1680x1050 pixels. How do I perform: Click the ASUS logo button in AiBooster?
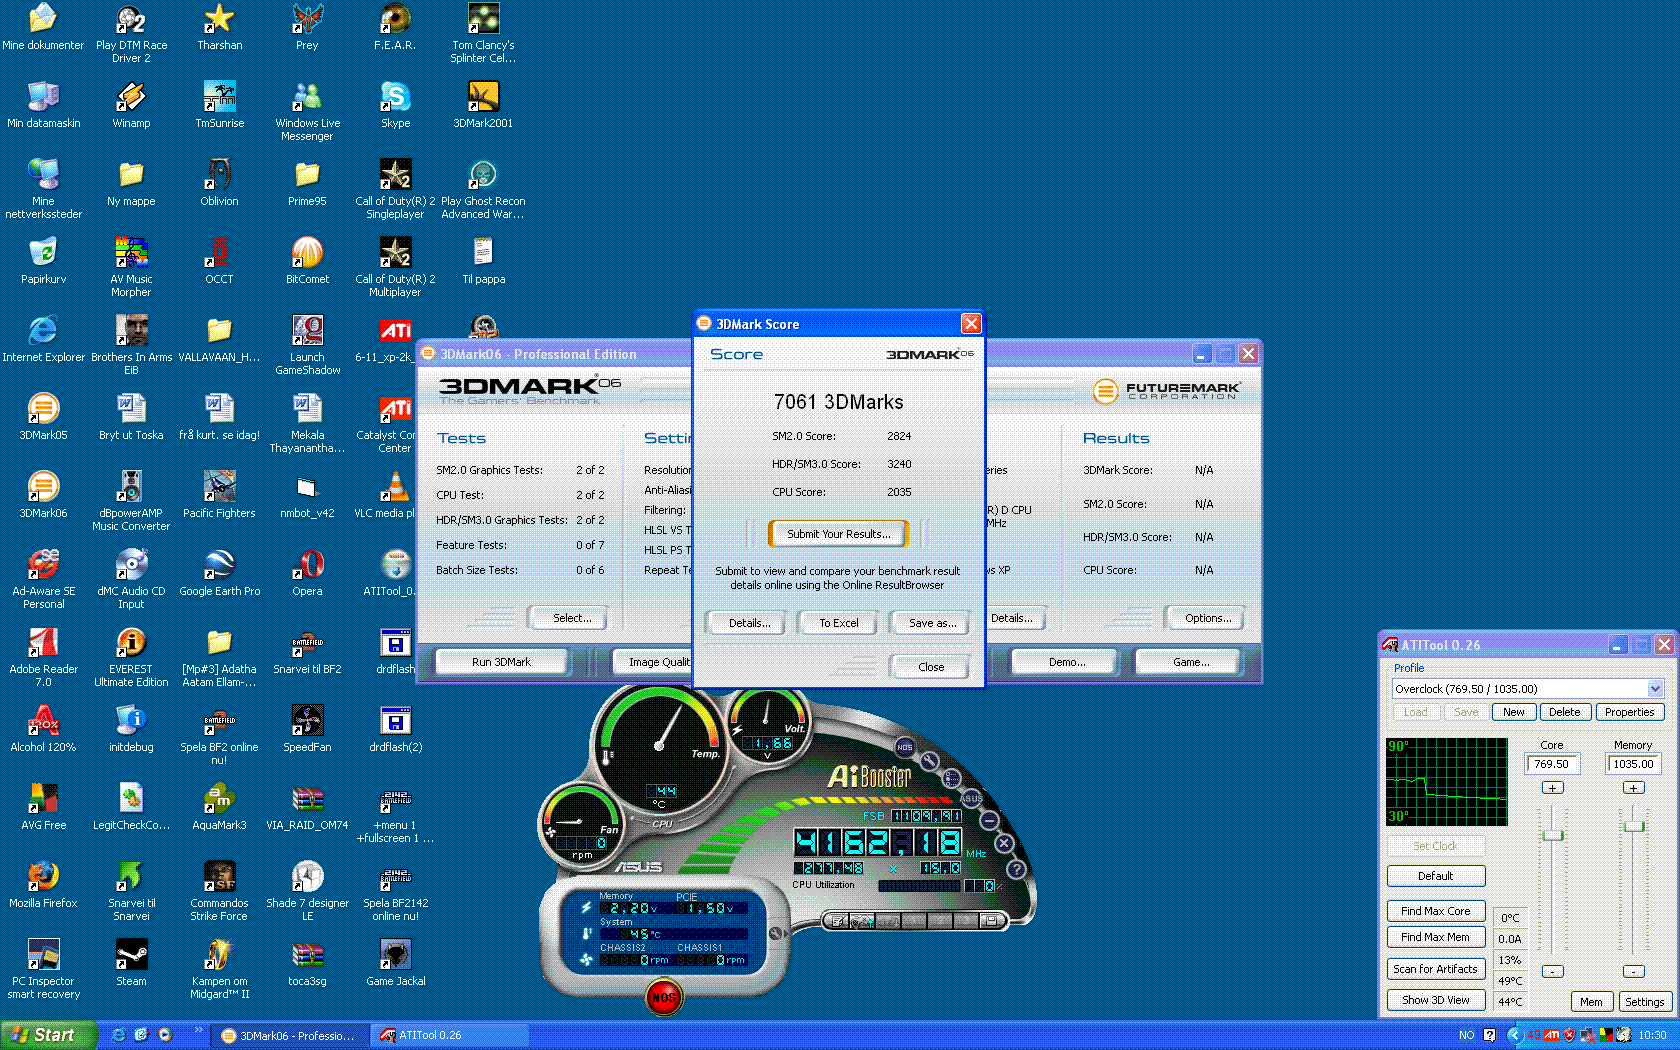[x=971, y=798]
